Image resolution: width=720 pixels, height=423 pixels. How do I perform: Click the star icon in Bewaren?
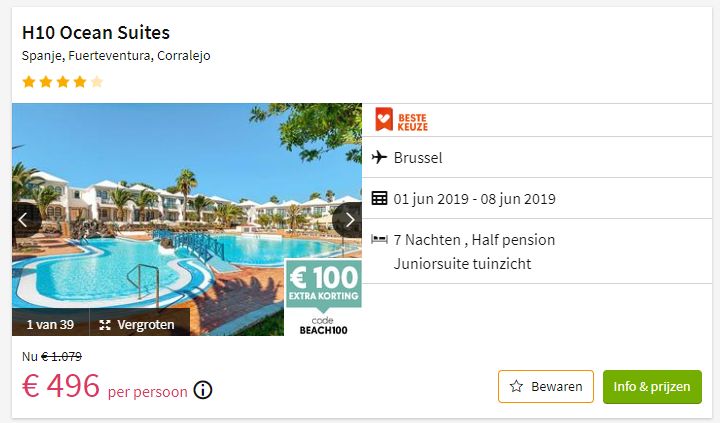click(x=516, y=386)
